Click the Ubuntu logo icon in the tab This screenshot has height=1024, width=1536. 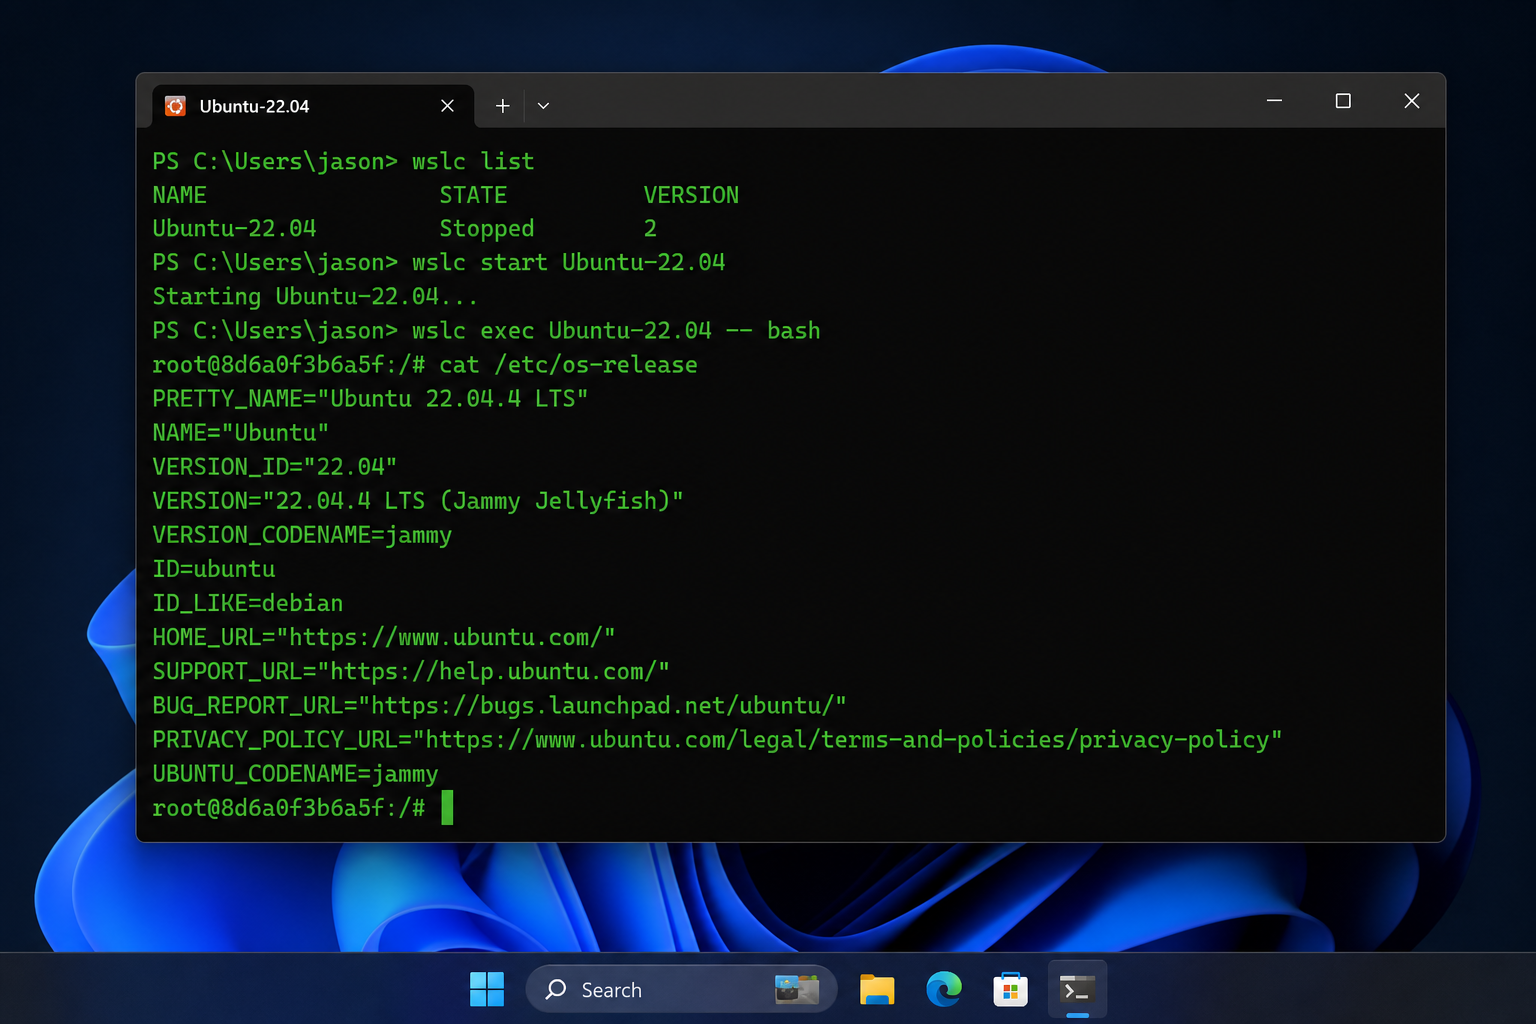175,106
